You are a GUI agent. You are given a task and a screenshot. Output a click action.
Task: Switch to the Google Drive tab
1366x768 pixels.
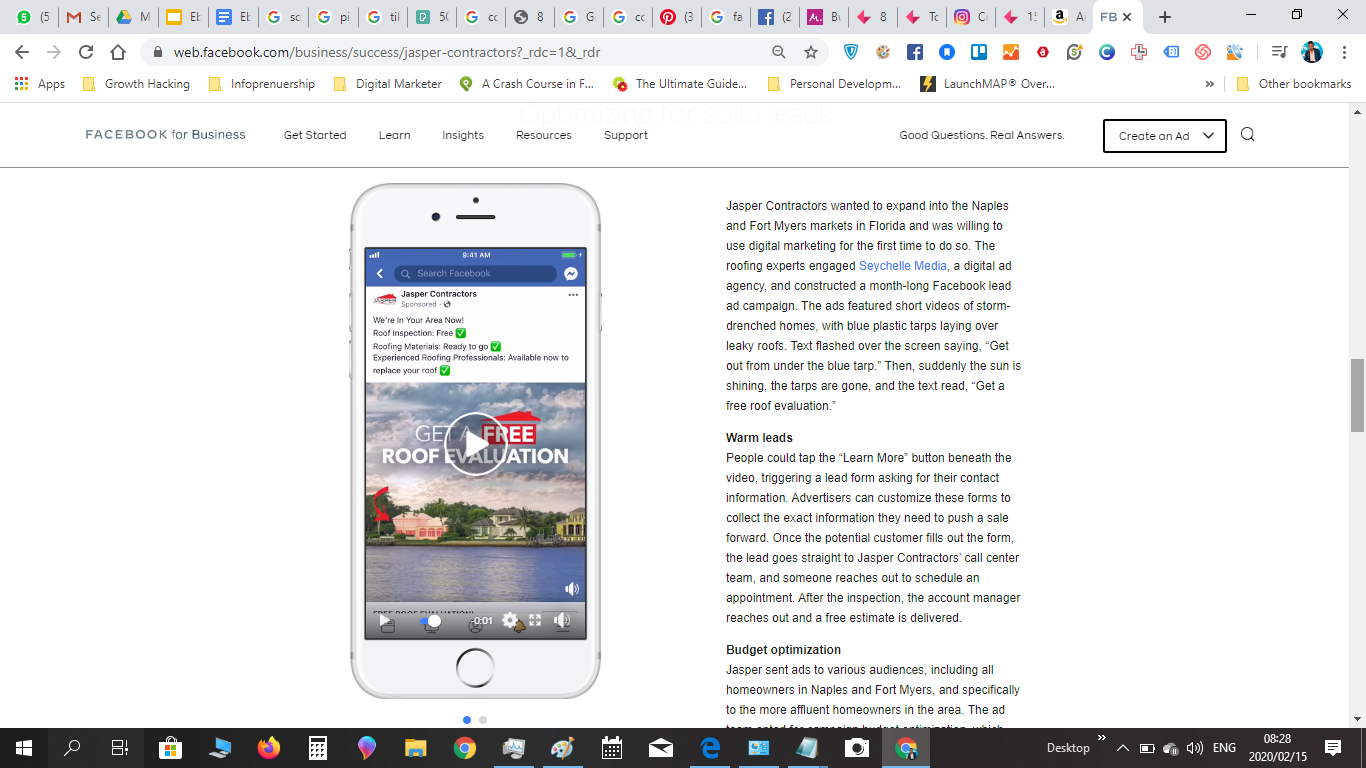[132, 17]
